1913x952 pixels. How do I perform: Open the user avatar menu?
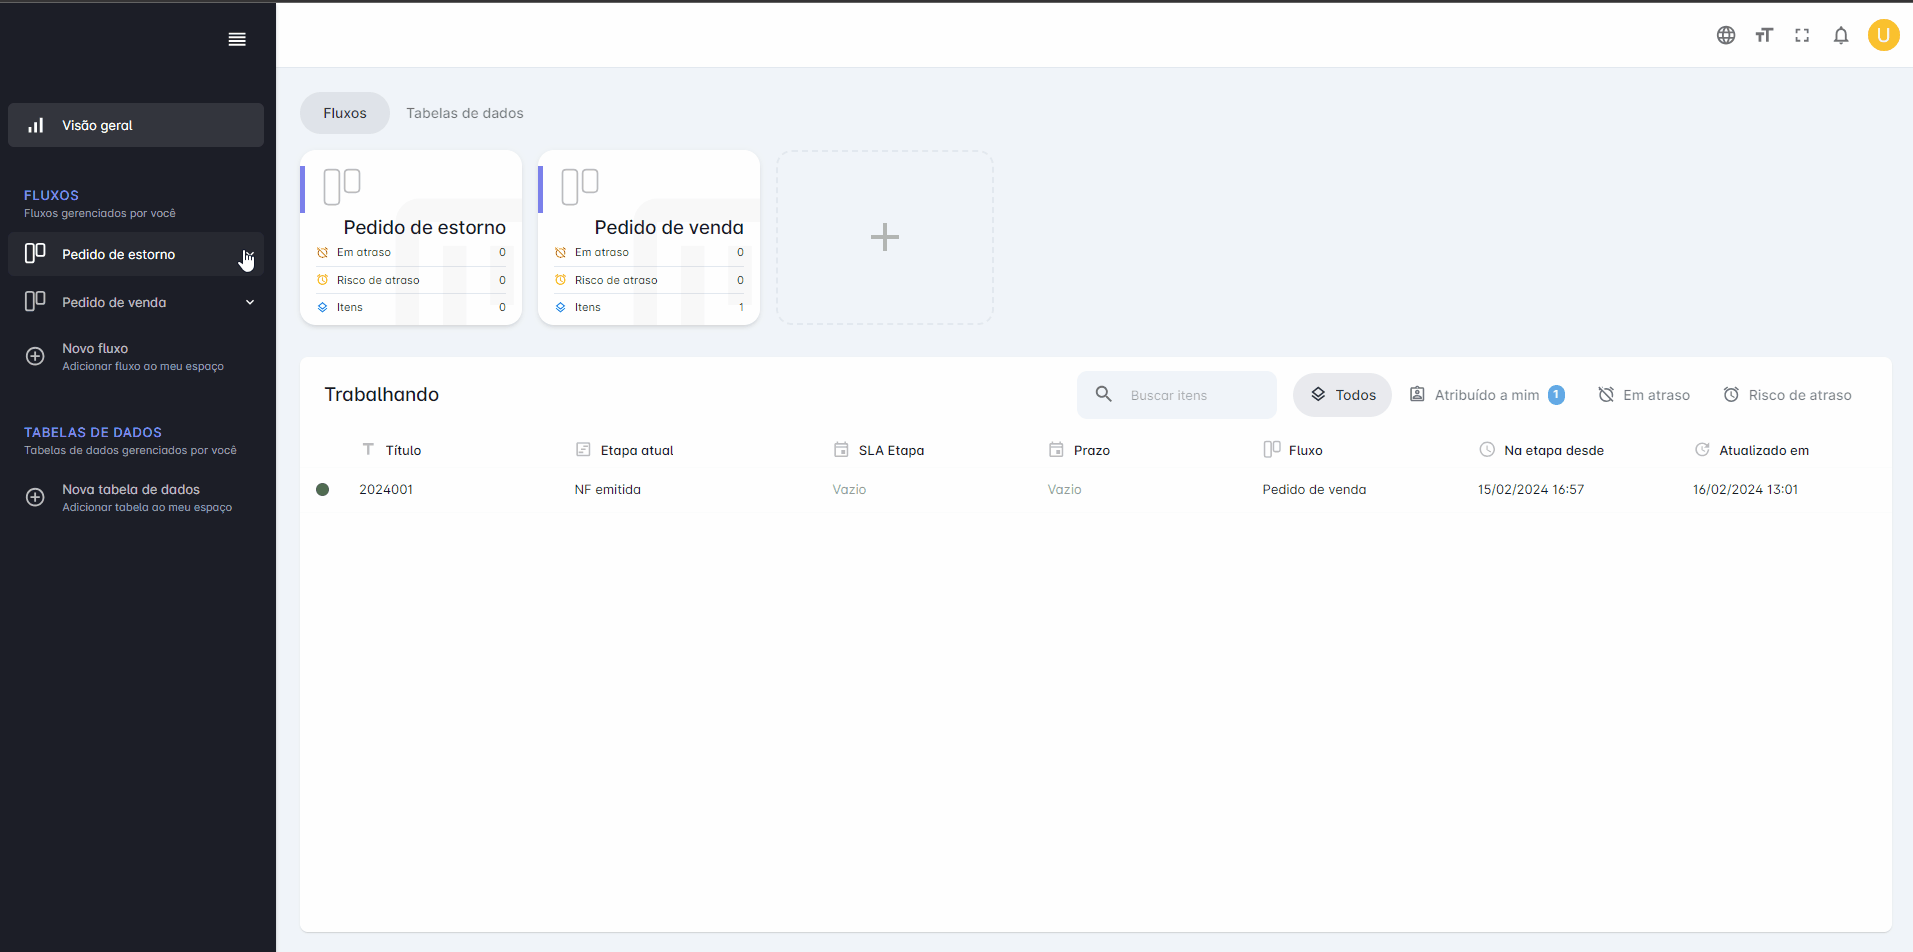click(1884, 35)
